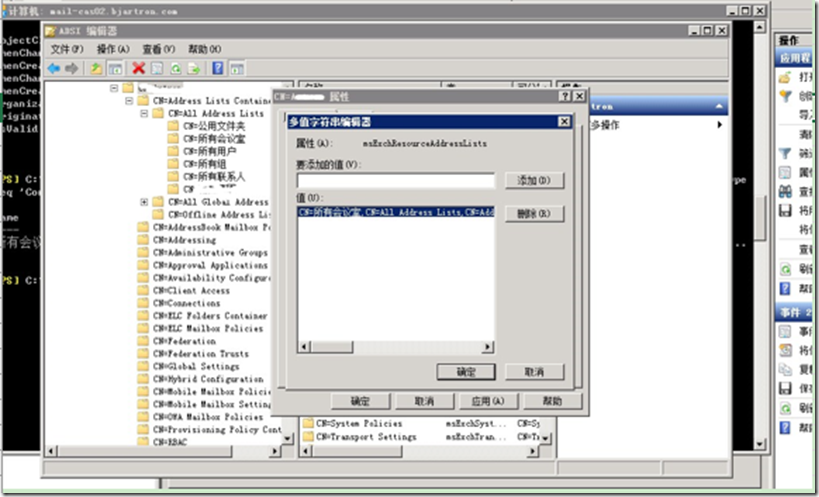Click the green Refresh toolbar icon
The image size is (819, 497).
click(176, 68)
